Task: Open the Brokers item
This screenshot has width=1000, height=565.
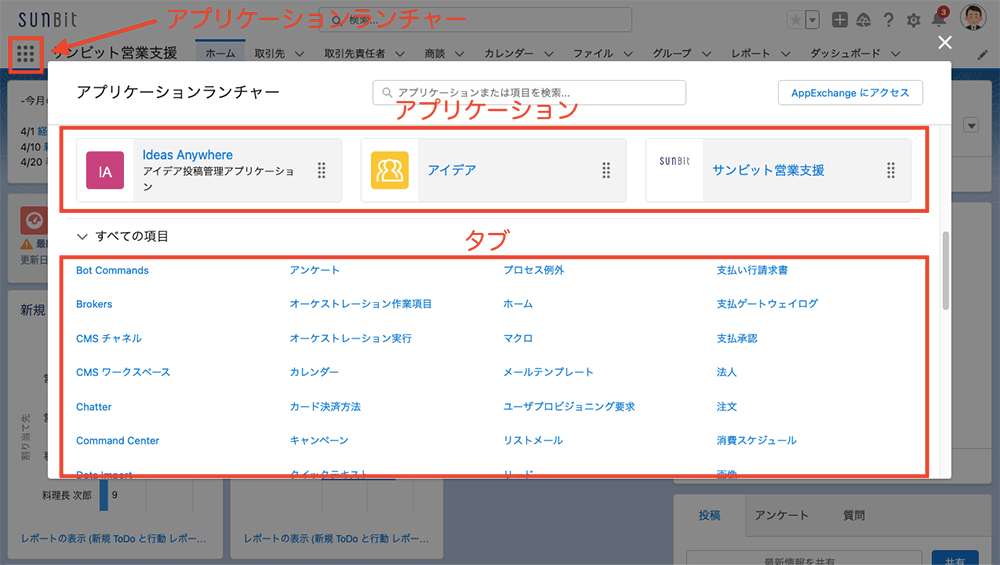Action: click(94, 304)
